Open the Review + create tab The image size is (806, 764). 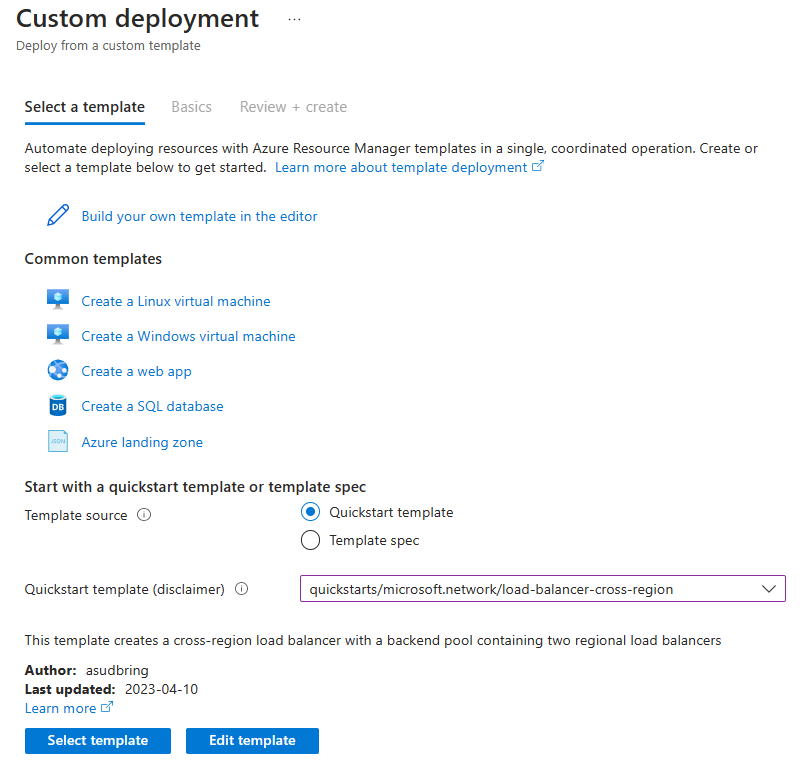(x=293, y=107)
